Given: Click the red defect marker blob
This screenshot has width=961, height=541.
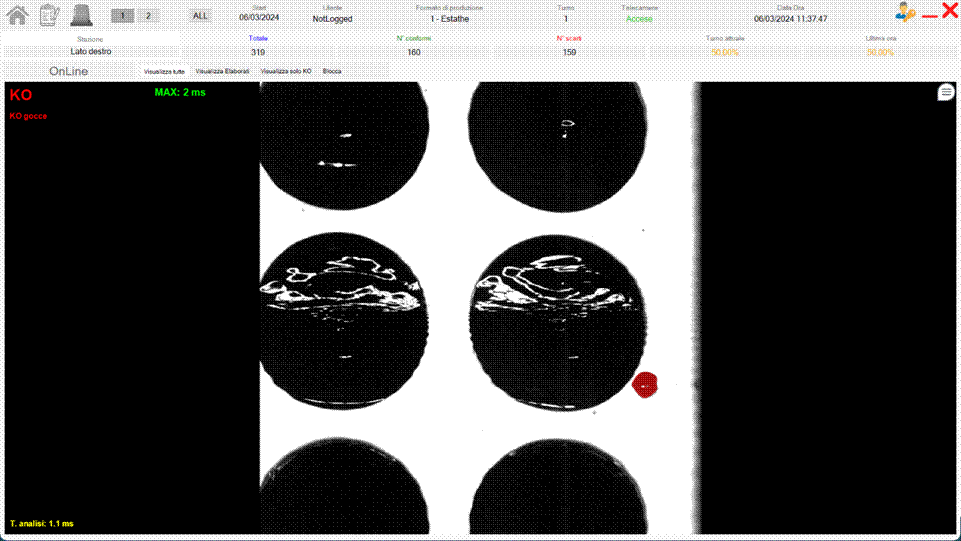Looking at the screenshot, I should pyautogui.click(x=647, y=384).
